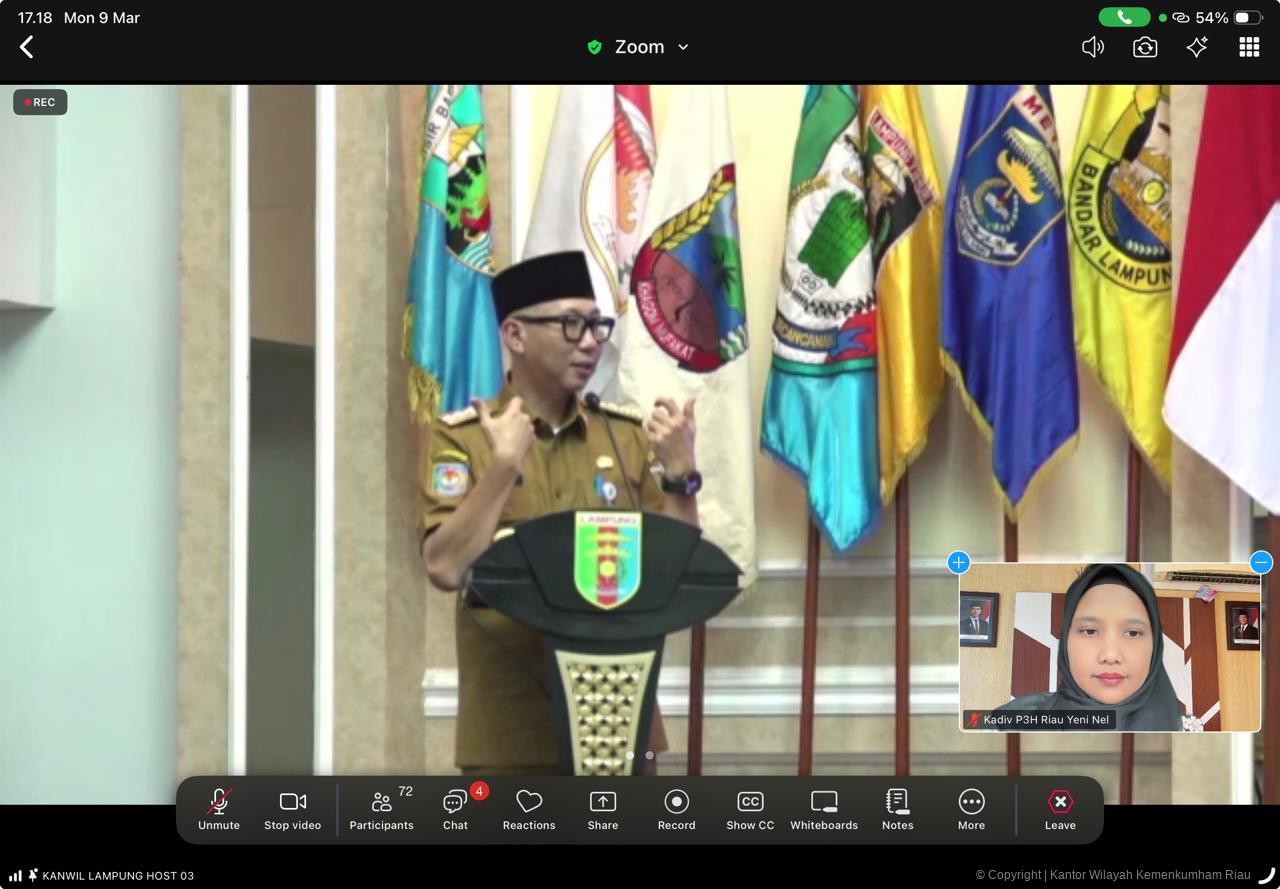Open the Whiteboards option
The height and width of the screenshot is (889, 1280).
coord(824,809)
